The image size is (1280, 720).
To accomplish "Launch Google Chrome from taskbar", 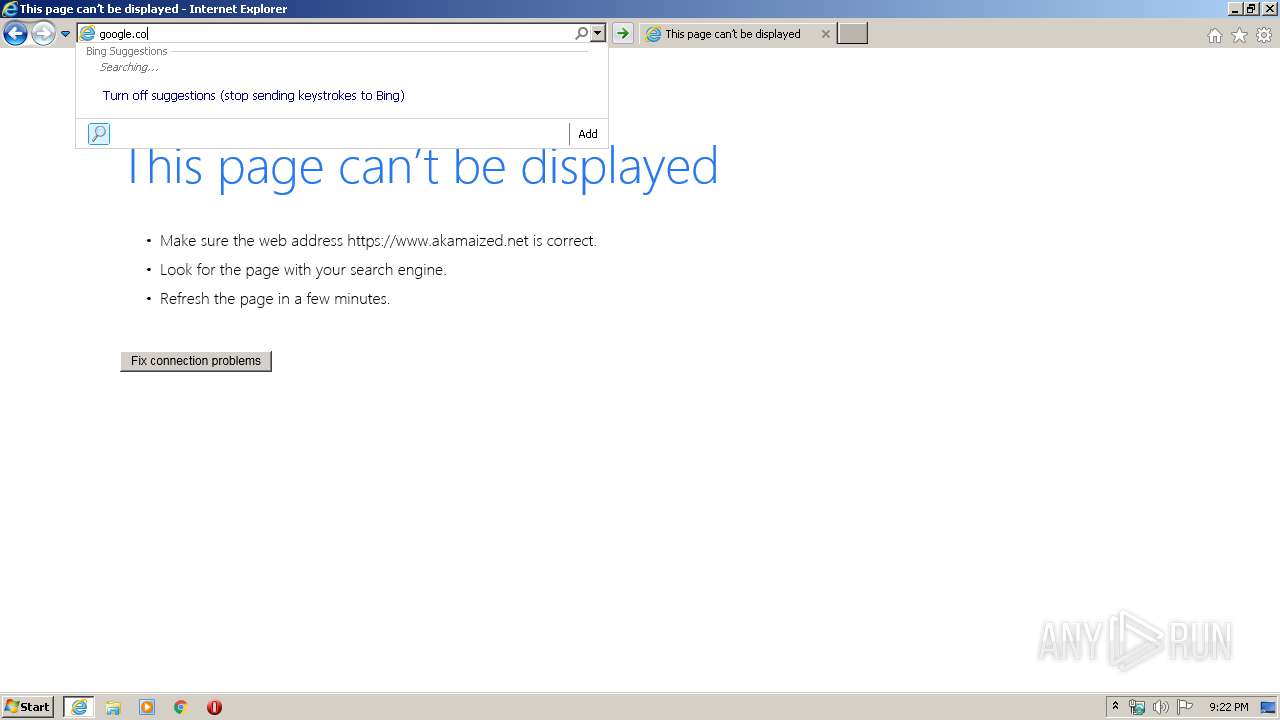I will 181,707.
